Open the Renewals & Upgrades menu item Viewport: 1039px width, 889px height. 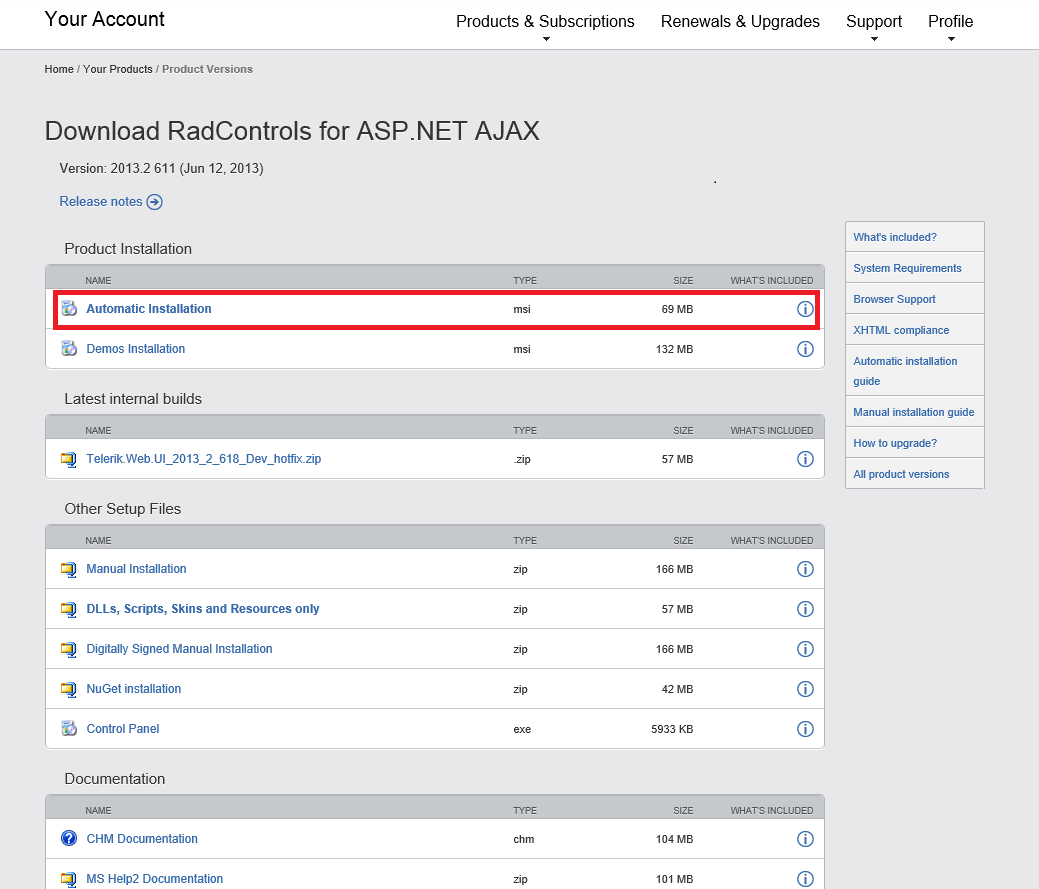click(x=740, y=22)
